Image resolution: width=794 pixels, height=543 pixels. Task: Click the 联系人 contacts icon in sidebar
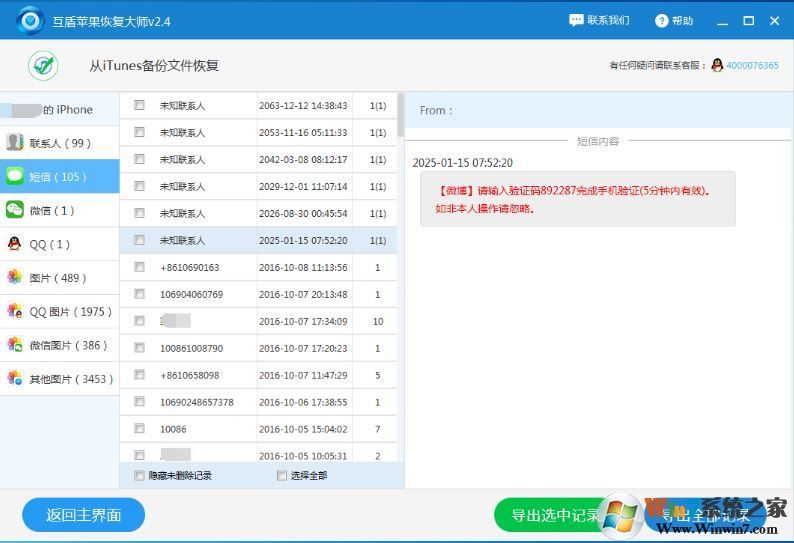[x=15, y=143]
